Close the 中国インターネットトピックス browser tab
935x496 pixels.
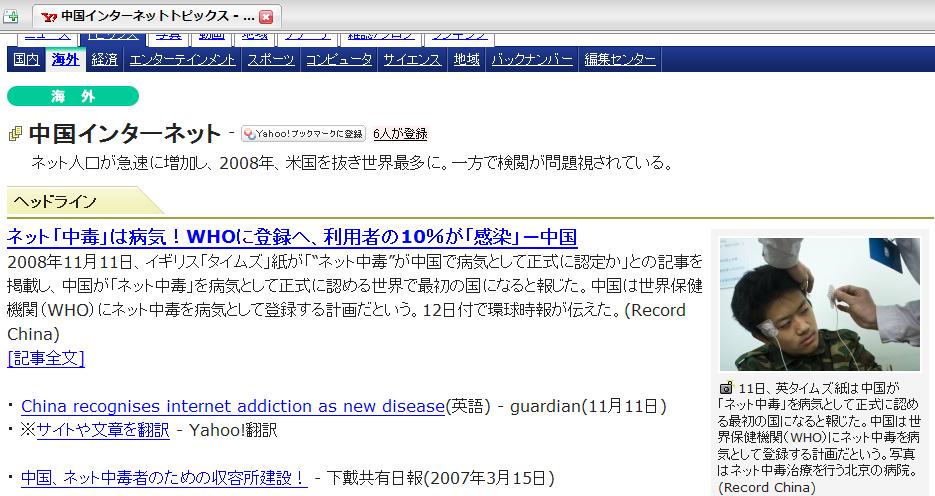(x=266, y=17)
